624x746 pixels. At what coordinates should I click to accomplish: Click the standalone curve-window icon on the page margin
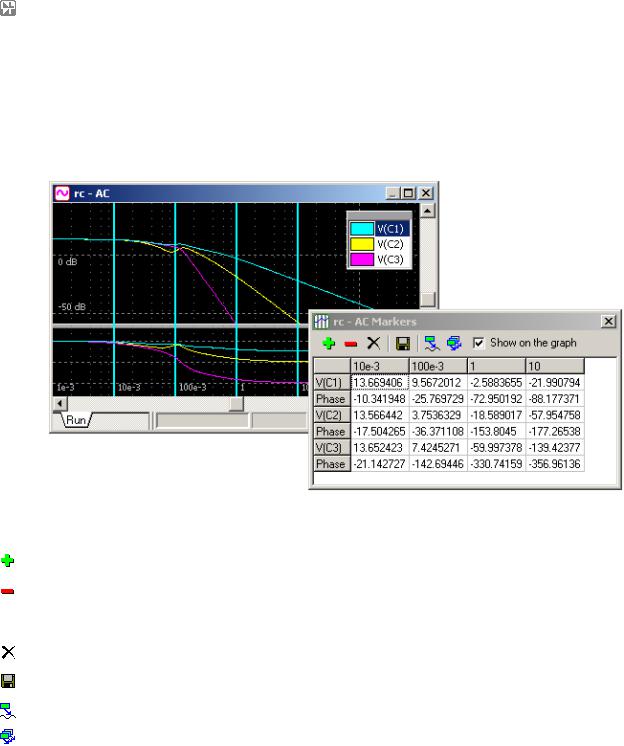8,711
